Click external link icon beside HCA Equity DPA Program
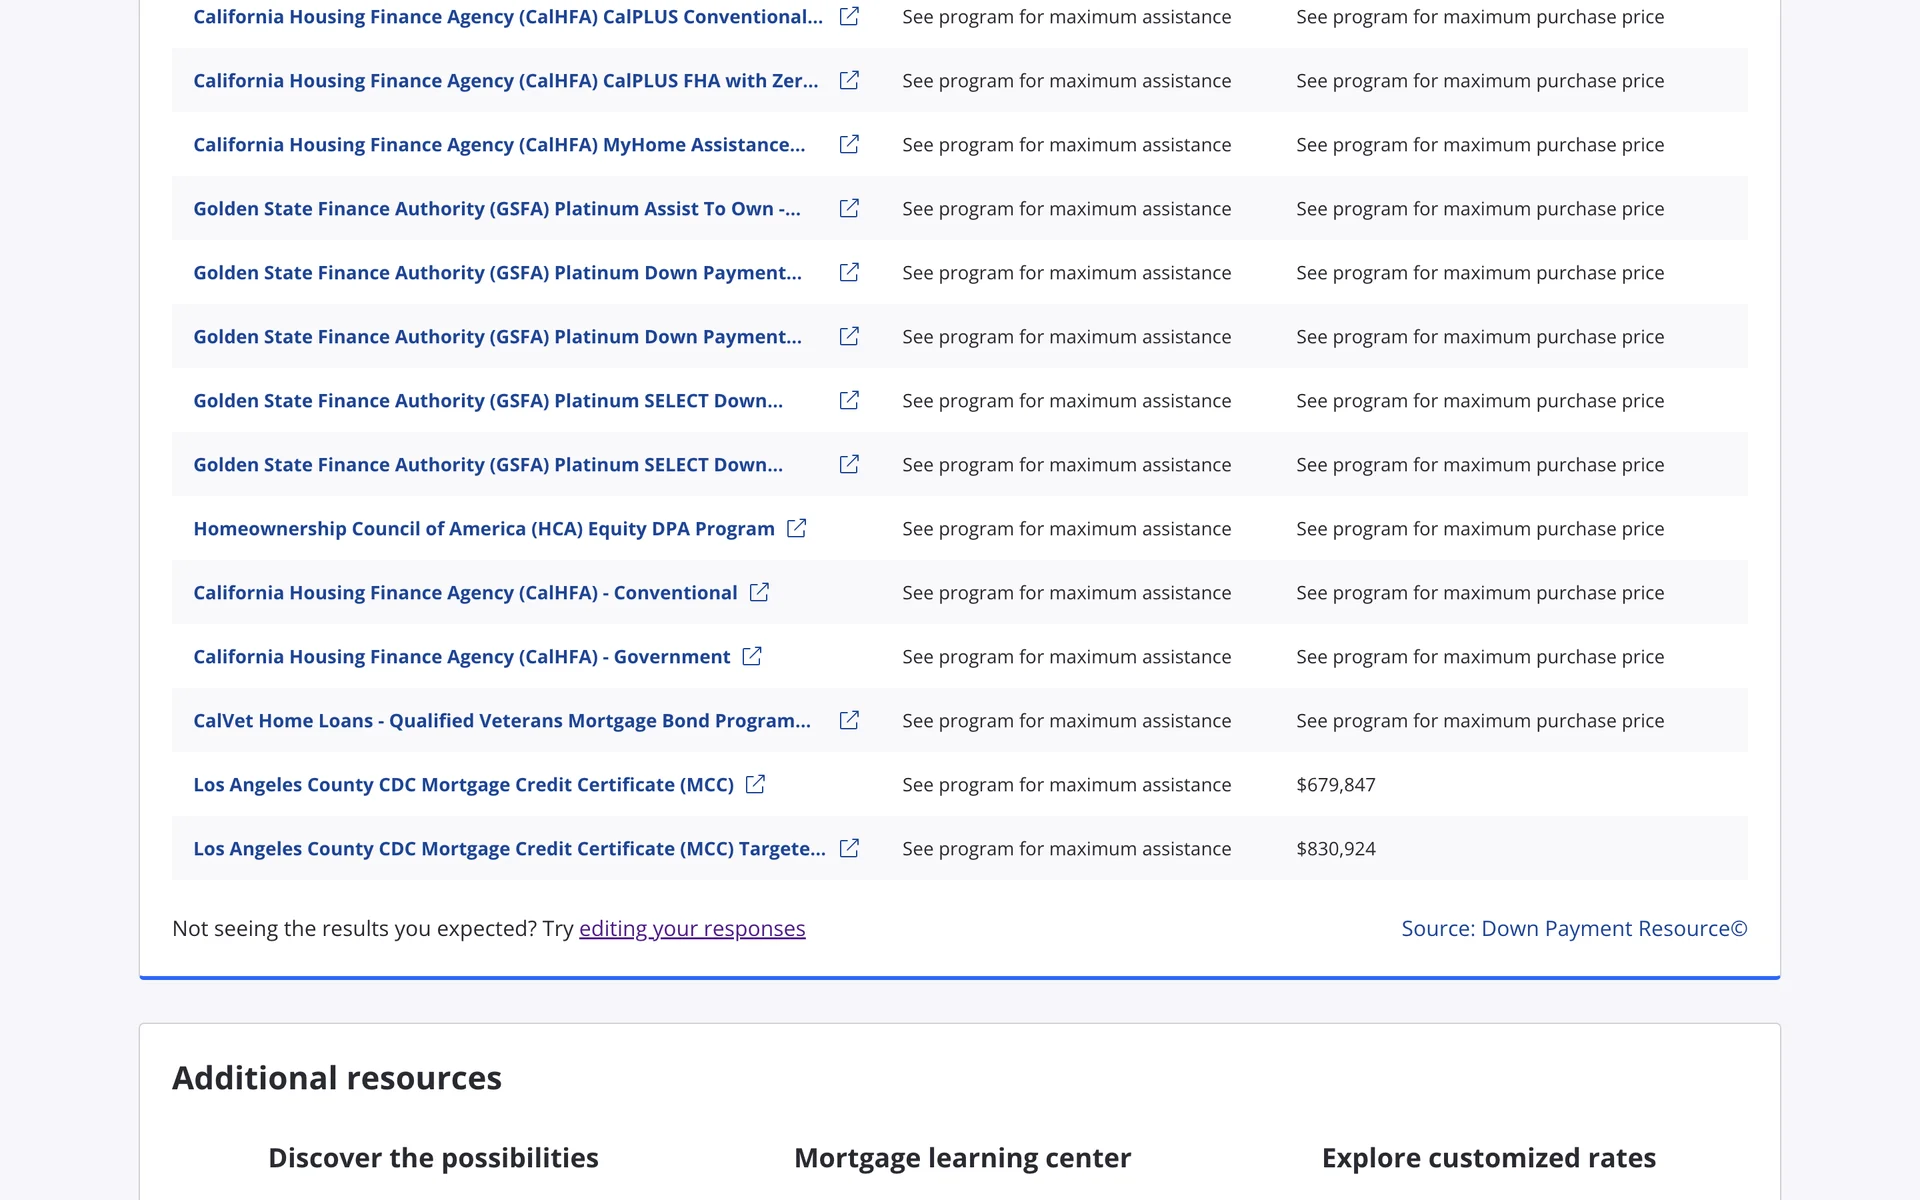 click(796, 528)
